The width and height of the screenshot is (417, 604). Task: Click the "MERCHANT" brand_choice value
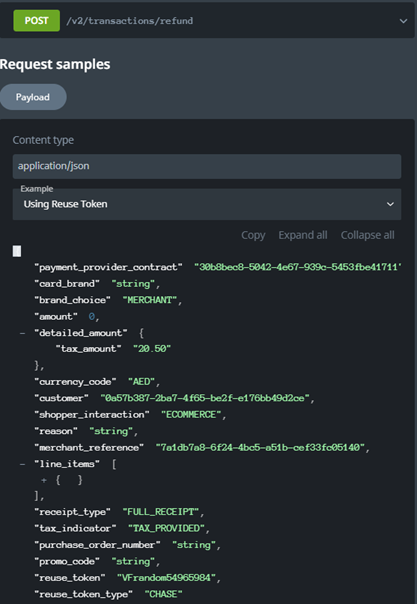[150, 300]
